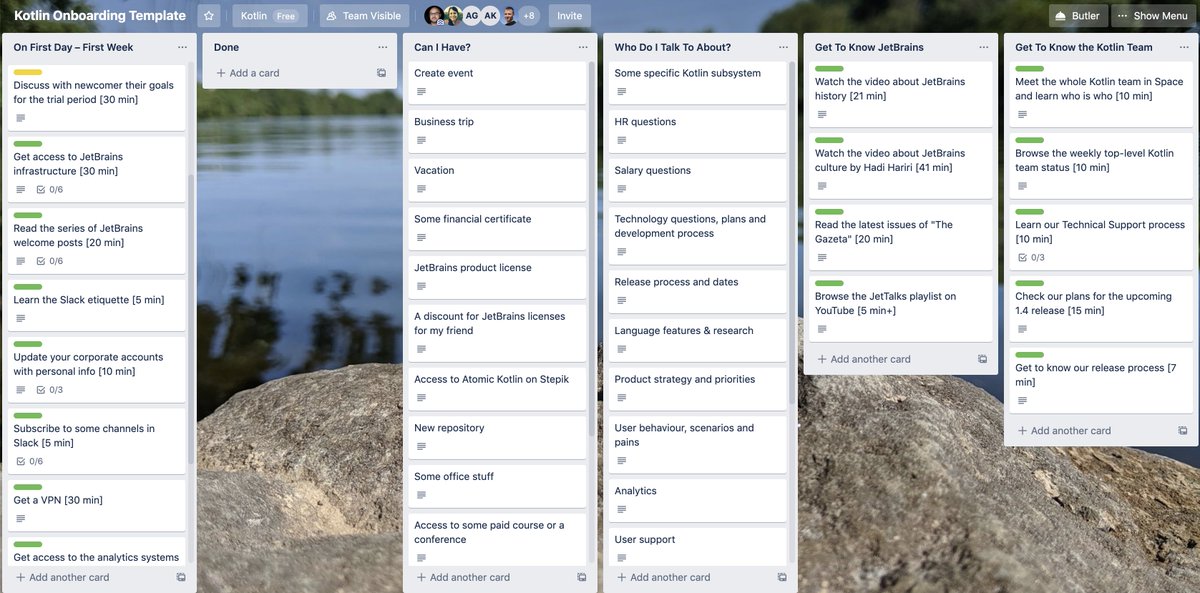Open 0/6 checklist on Subscribe to Slack channels card
1200x593 pixels.
pyautogui.click(x=29, y=462)
